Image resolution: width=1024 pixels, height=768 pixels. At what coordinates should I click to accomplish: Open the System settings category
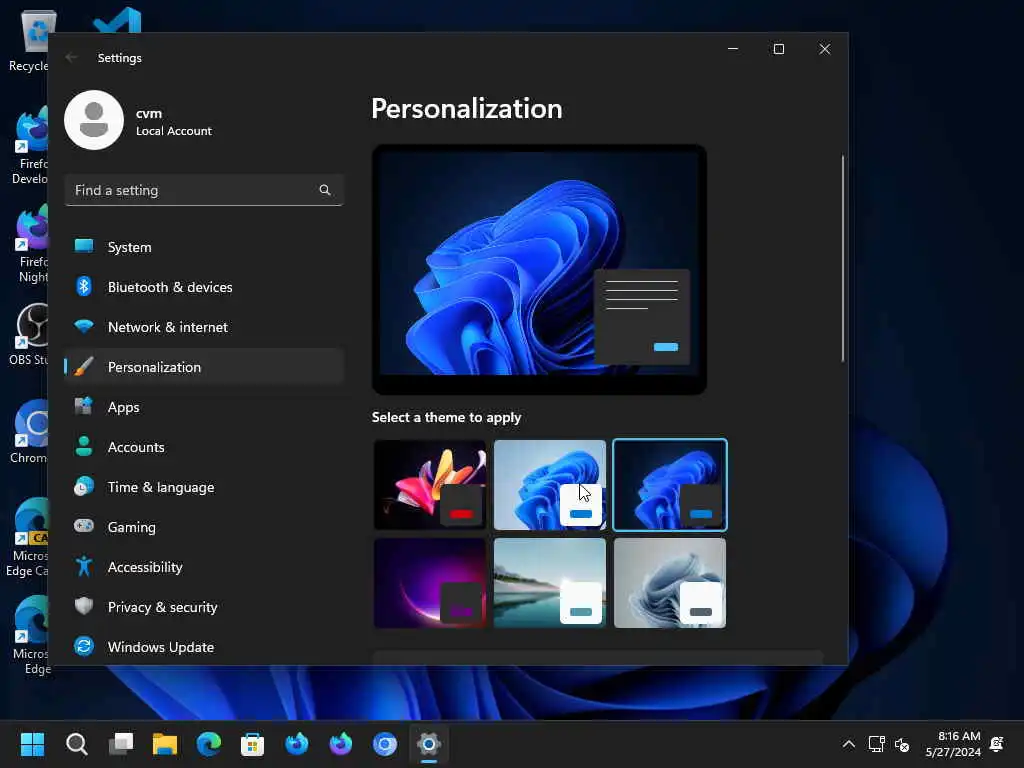(x=204, y=247)
